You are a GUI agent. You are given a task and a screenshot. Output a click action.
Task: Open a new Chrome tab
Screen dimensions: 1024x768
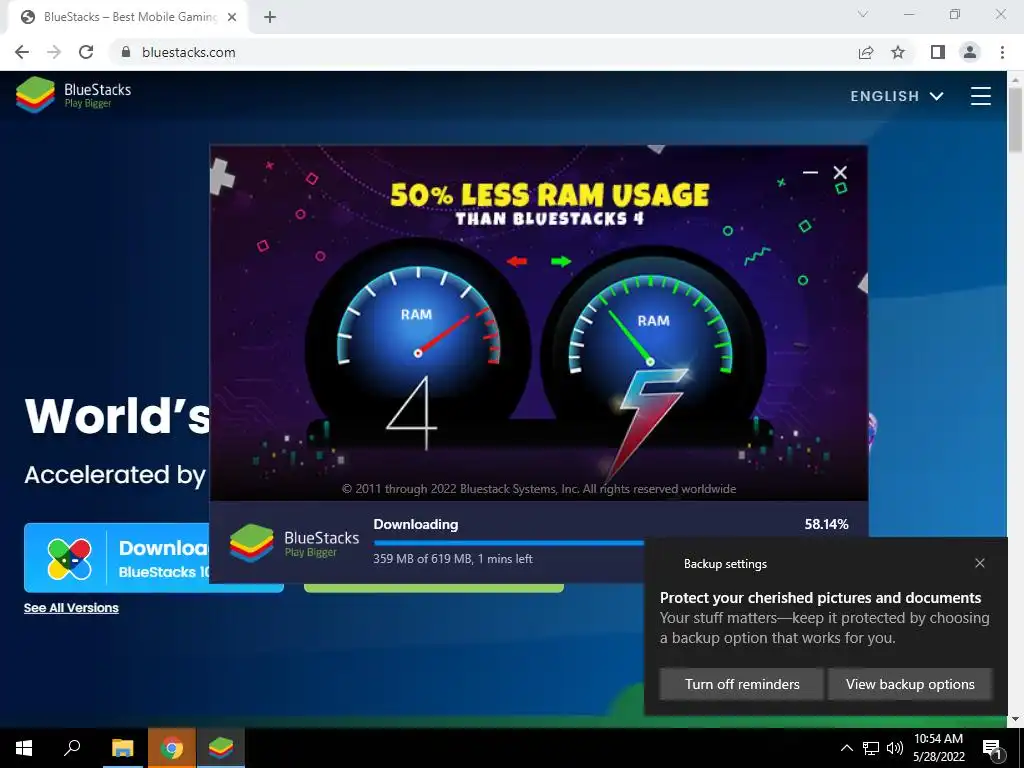(x=270, y=17)
